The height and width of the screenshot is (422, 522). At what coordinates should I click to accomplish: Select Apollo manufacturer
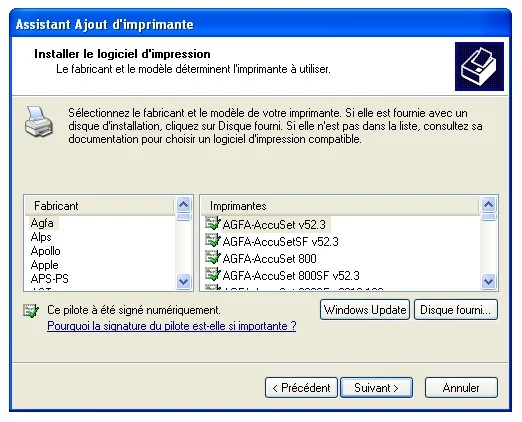[x=45, y=251]
